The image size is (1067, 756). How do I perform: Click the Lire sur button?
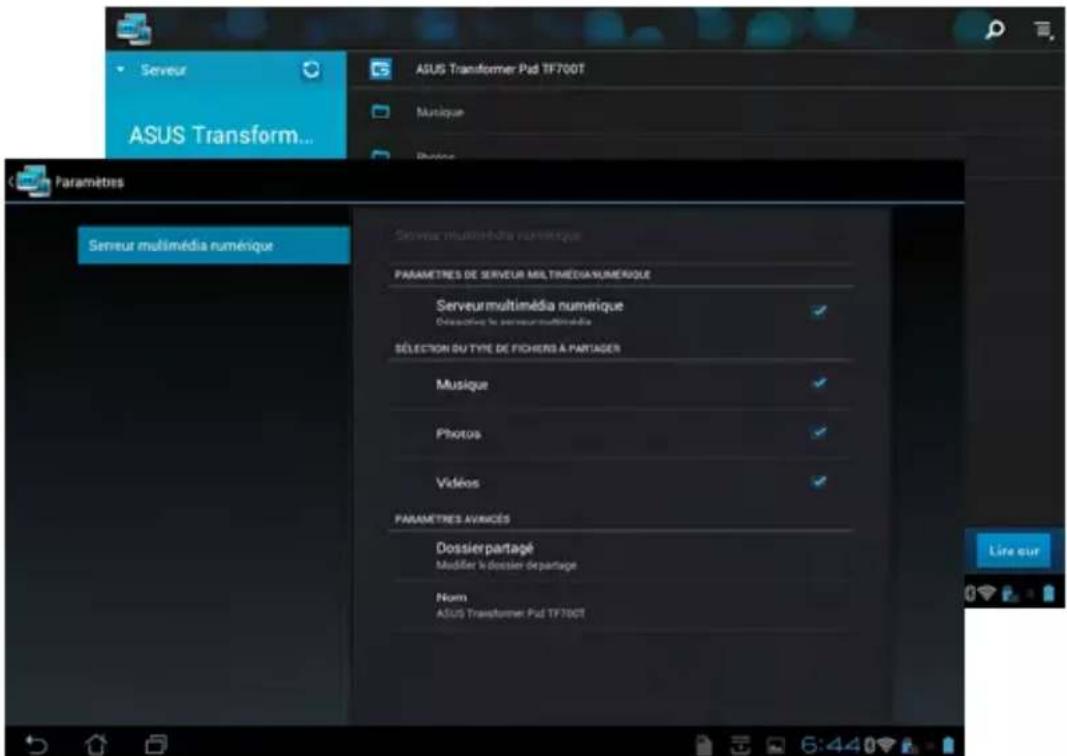click(x=1014, y=550)
